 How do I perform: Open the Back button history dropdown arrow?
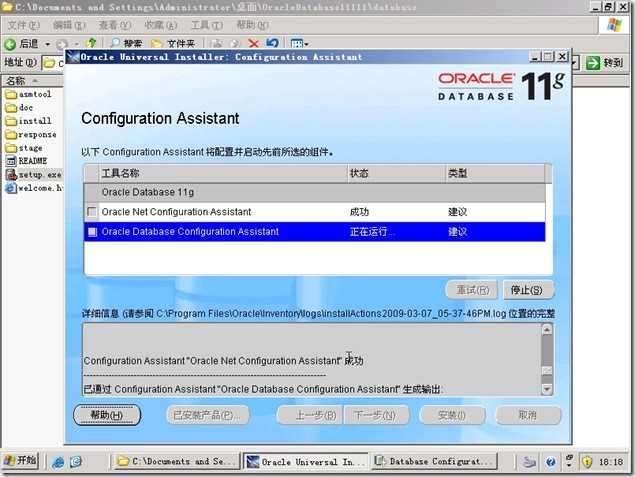[47, 44]
